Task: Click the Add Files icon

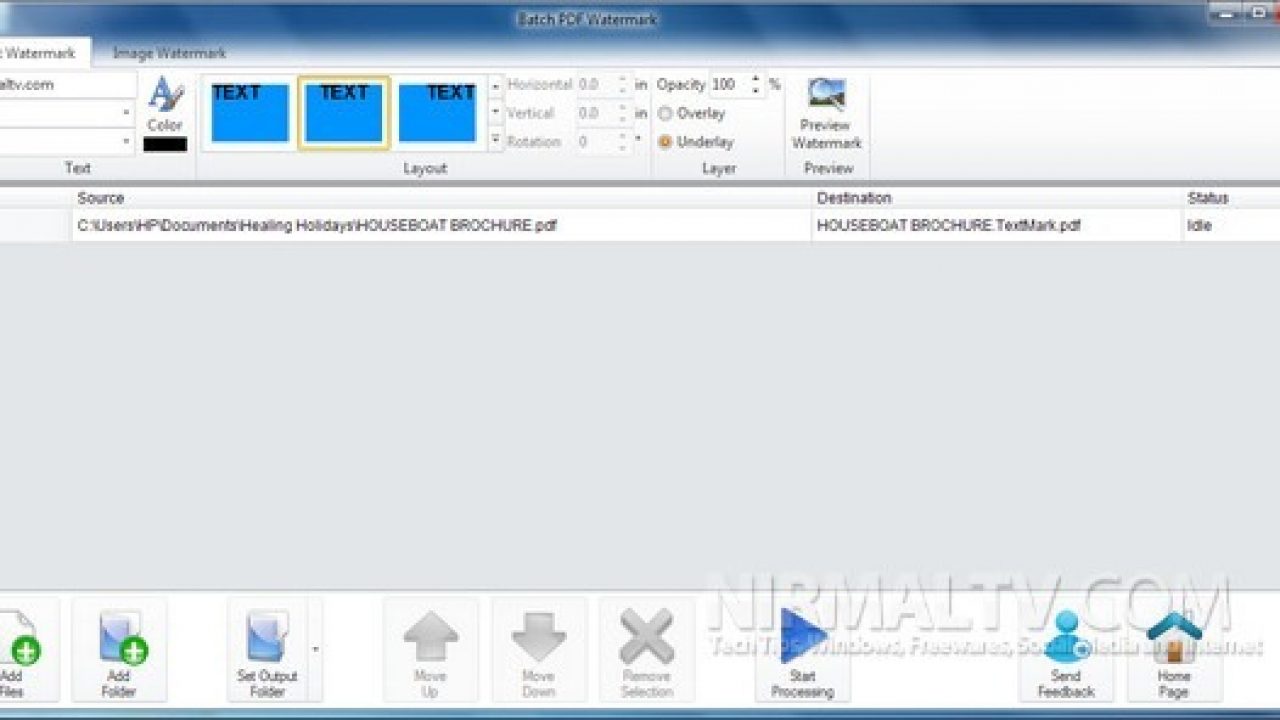Action: pos(18,638)
